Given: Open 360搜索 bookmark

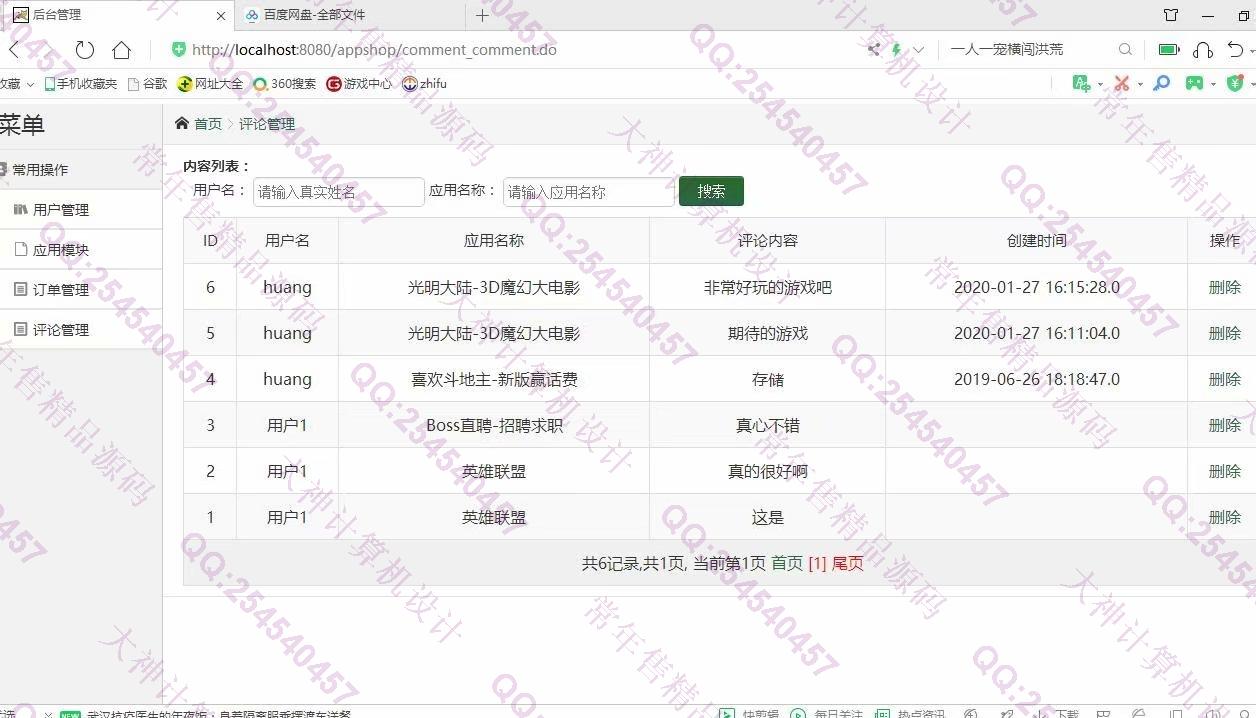Looking at the screenshot, I should 284,84.
